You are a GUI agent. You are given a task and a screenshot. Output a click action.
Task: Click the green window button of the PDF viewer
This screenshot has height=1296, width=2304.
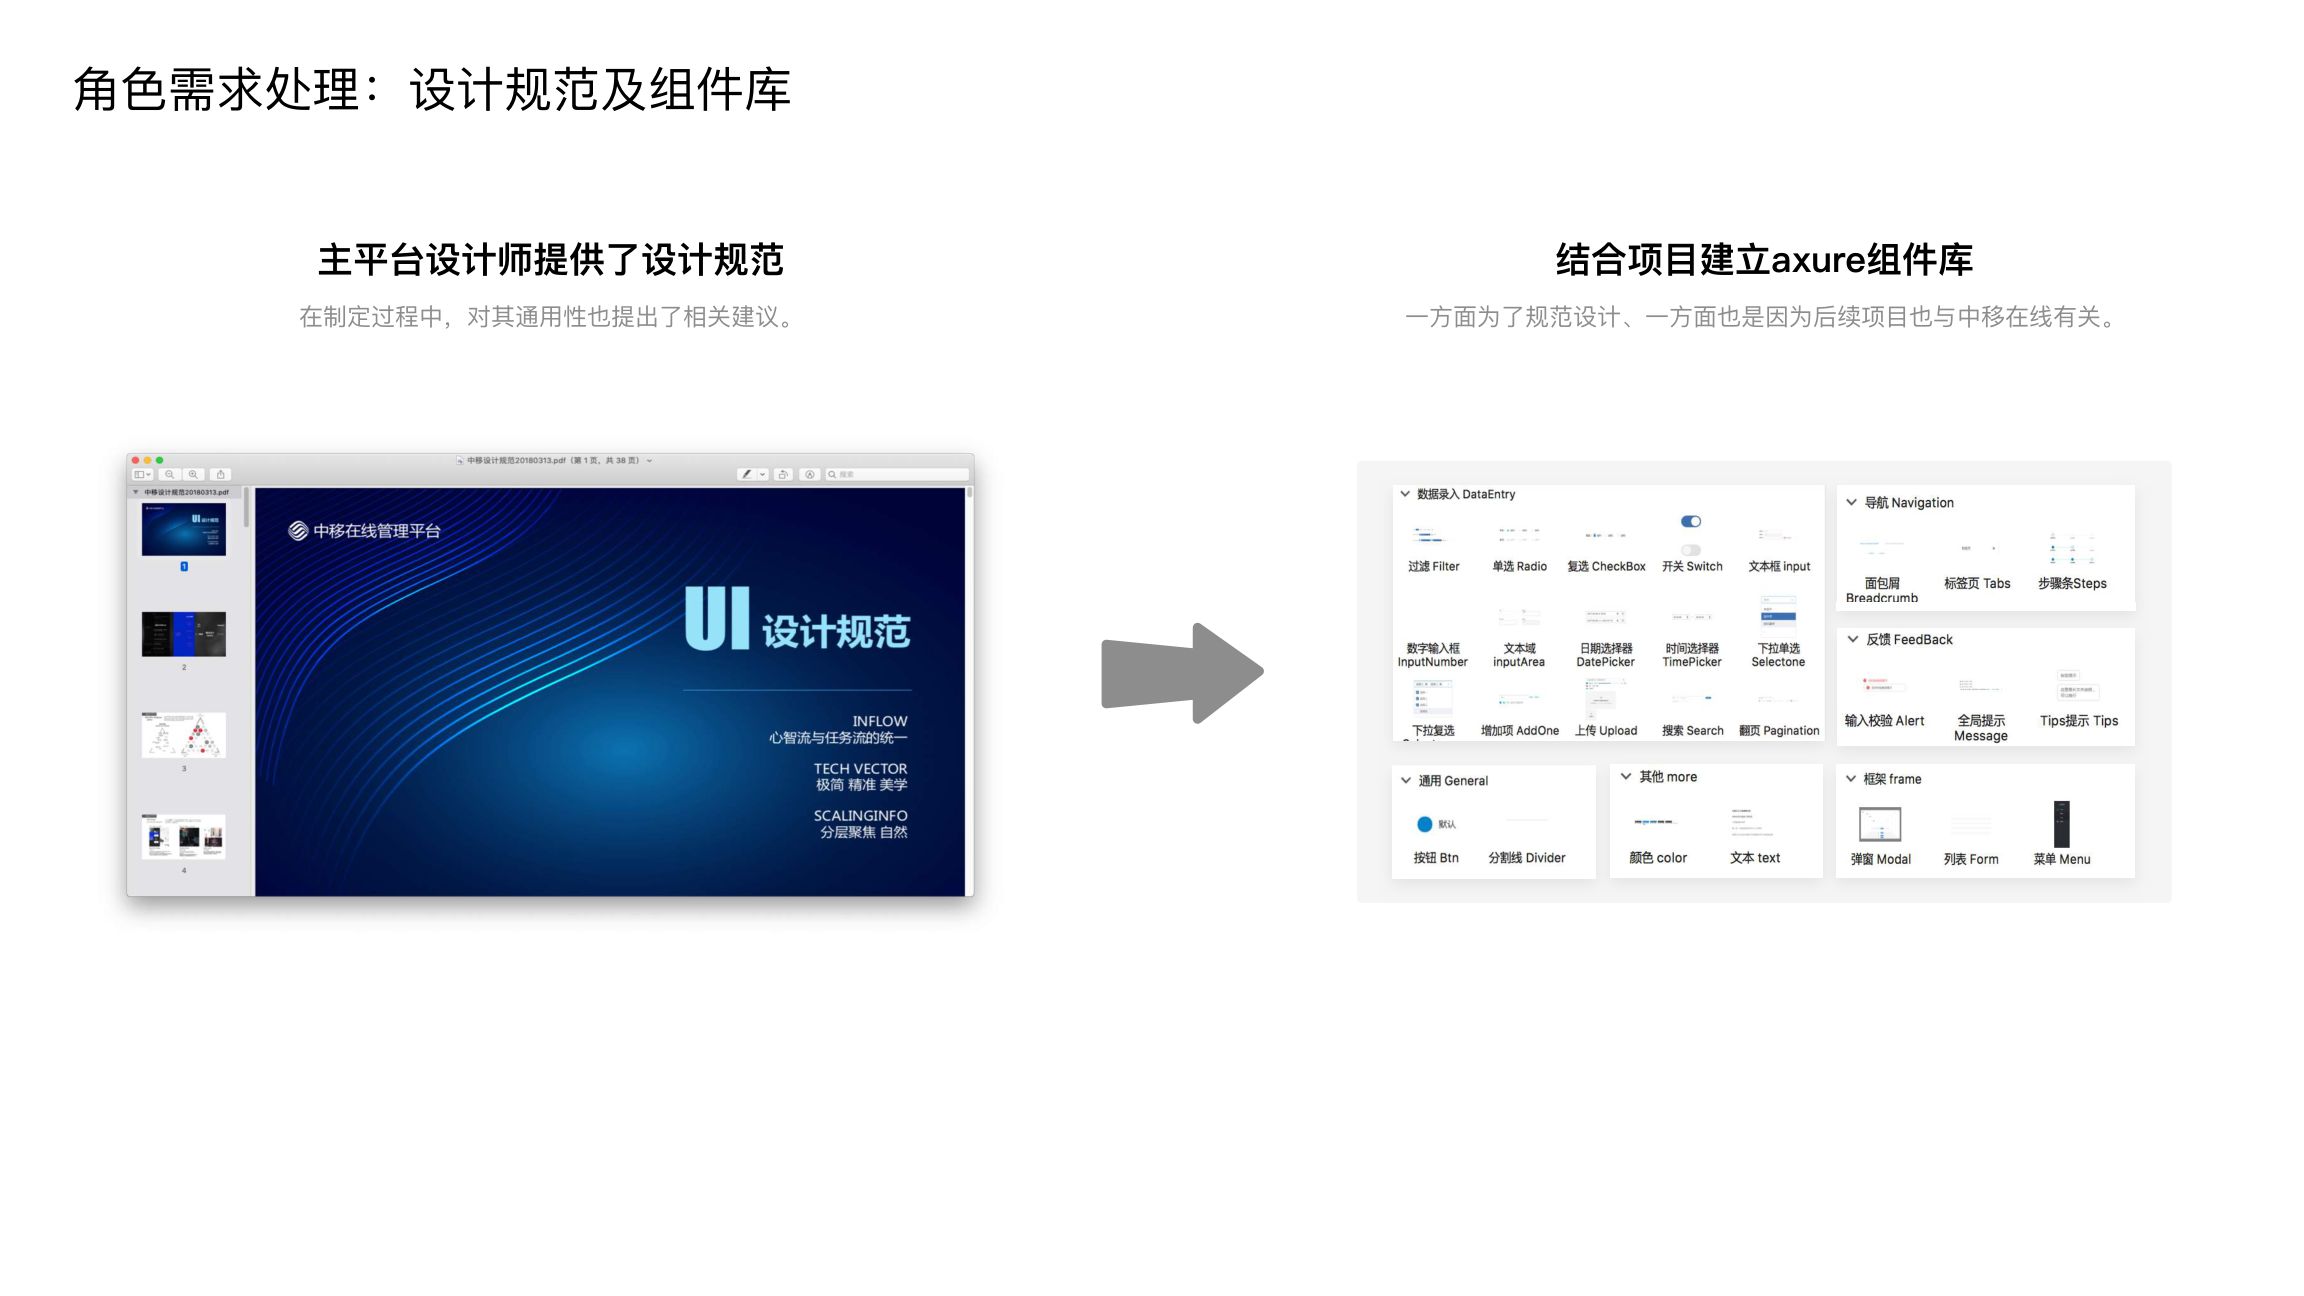point(159,460)
